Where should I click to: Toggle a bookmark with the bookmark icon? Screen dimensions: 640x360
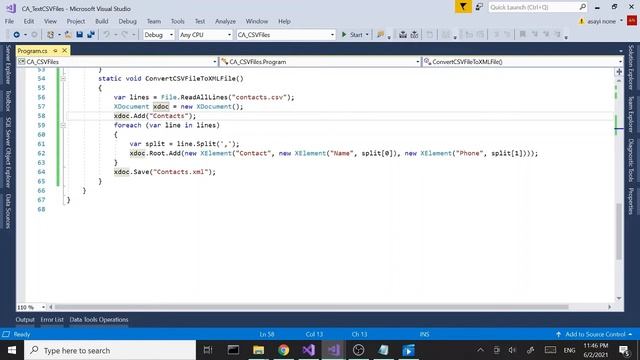pos(522,35)
